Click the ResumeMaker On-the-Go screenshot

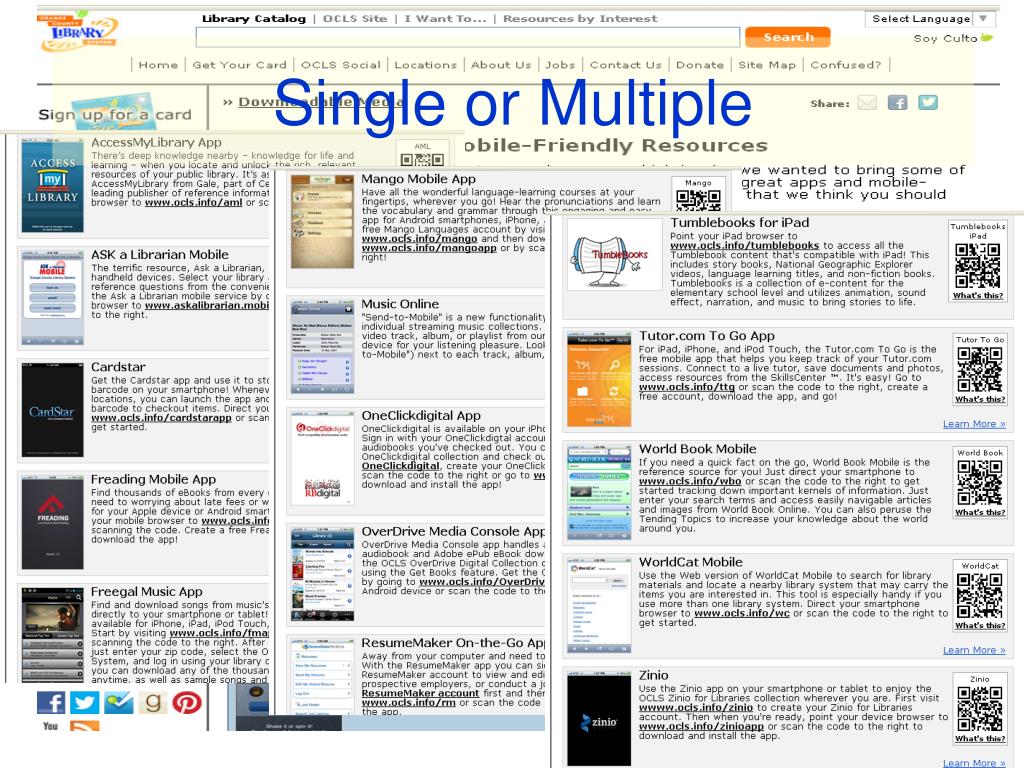(x=323, y=677)
